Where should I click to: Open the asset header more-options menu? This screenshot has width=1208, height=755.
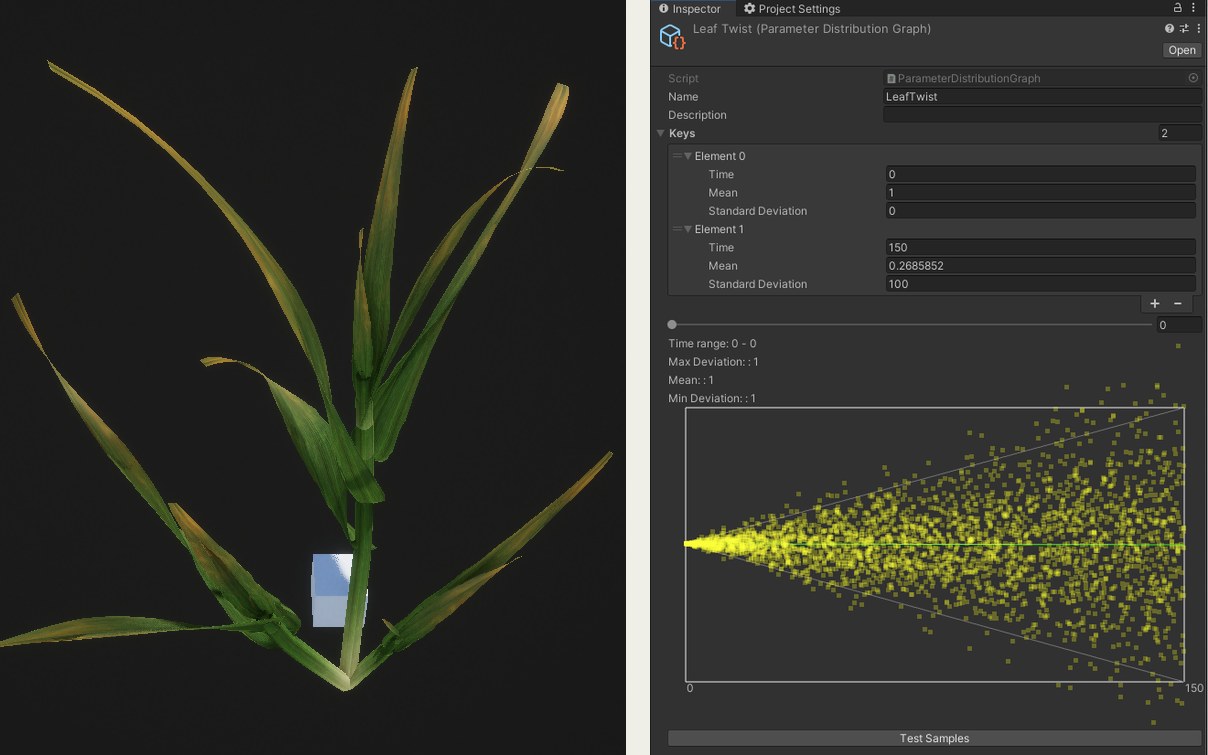pos(1197,29)
